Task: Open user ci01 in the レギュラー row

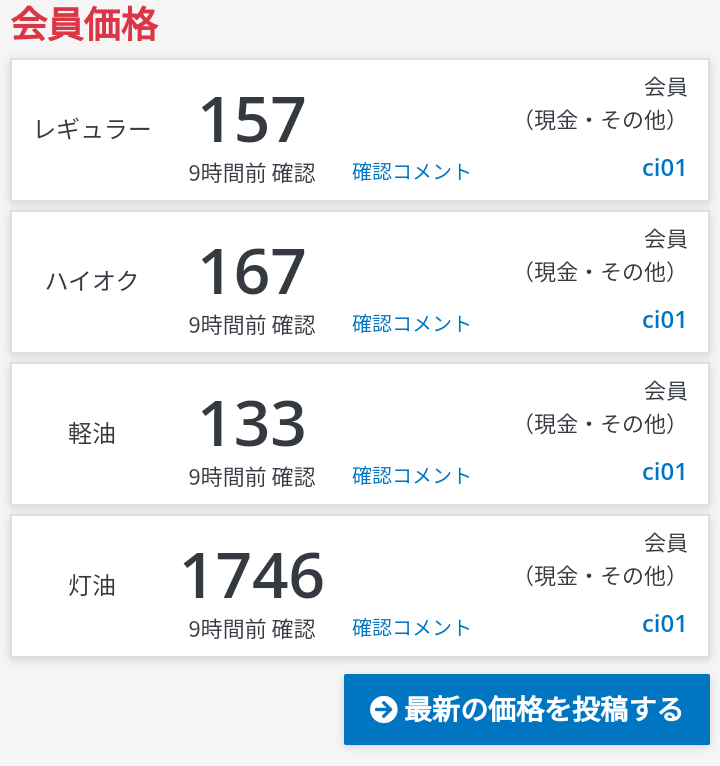Action: [x=664, y=168]
